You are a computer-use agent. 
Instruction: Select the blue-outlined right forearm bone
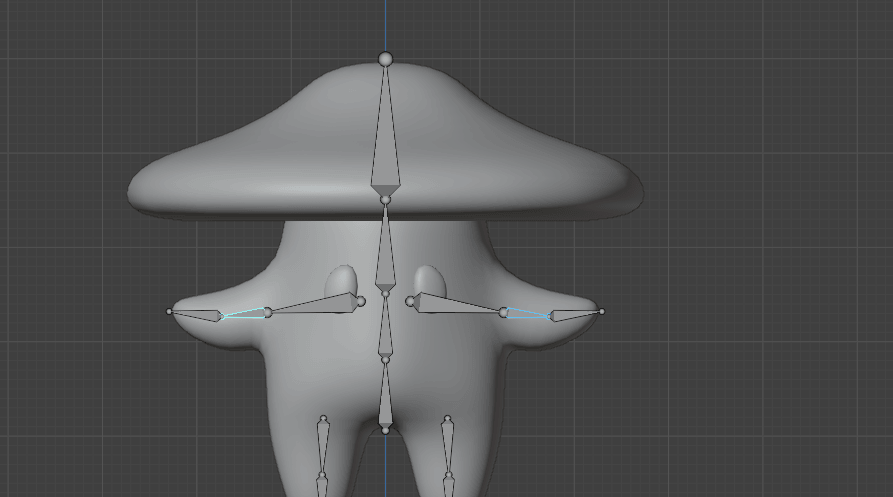(x=527, y=313)
